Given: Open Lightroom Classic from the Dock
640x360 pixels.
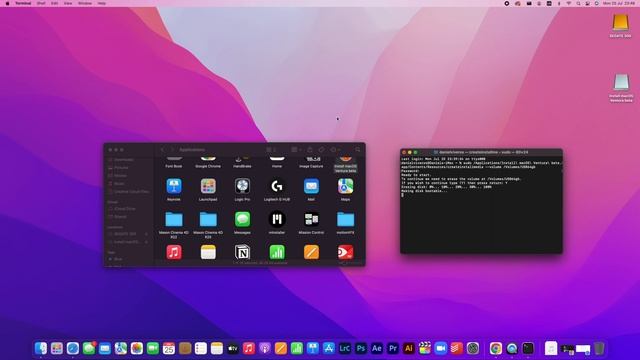Looking at the screenshot, I should pos(344,348).
